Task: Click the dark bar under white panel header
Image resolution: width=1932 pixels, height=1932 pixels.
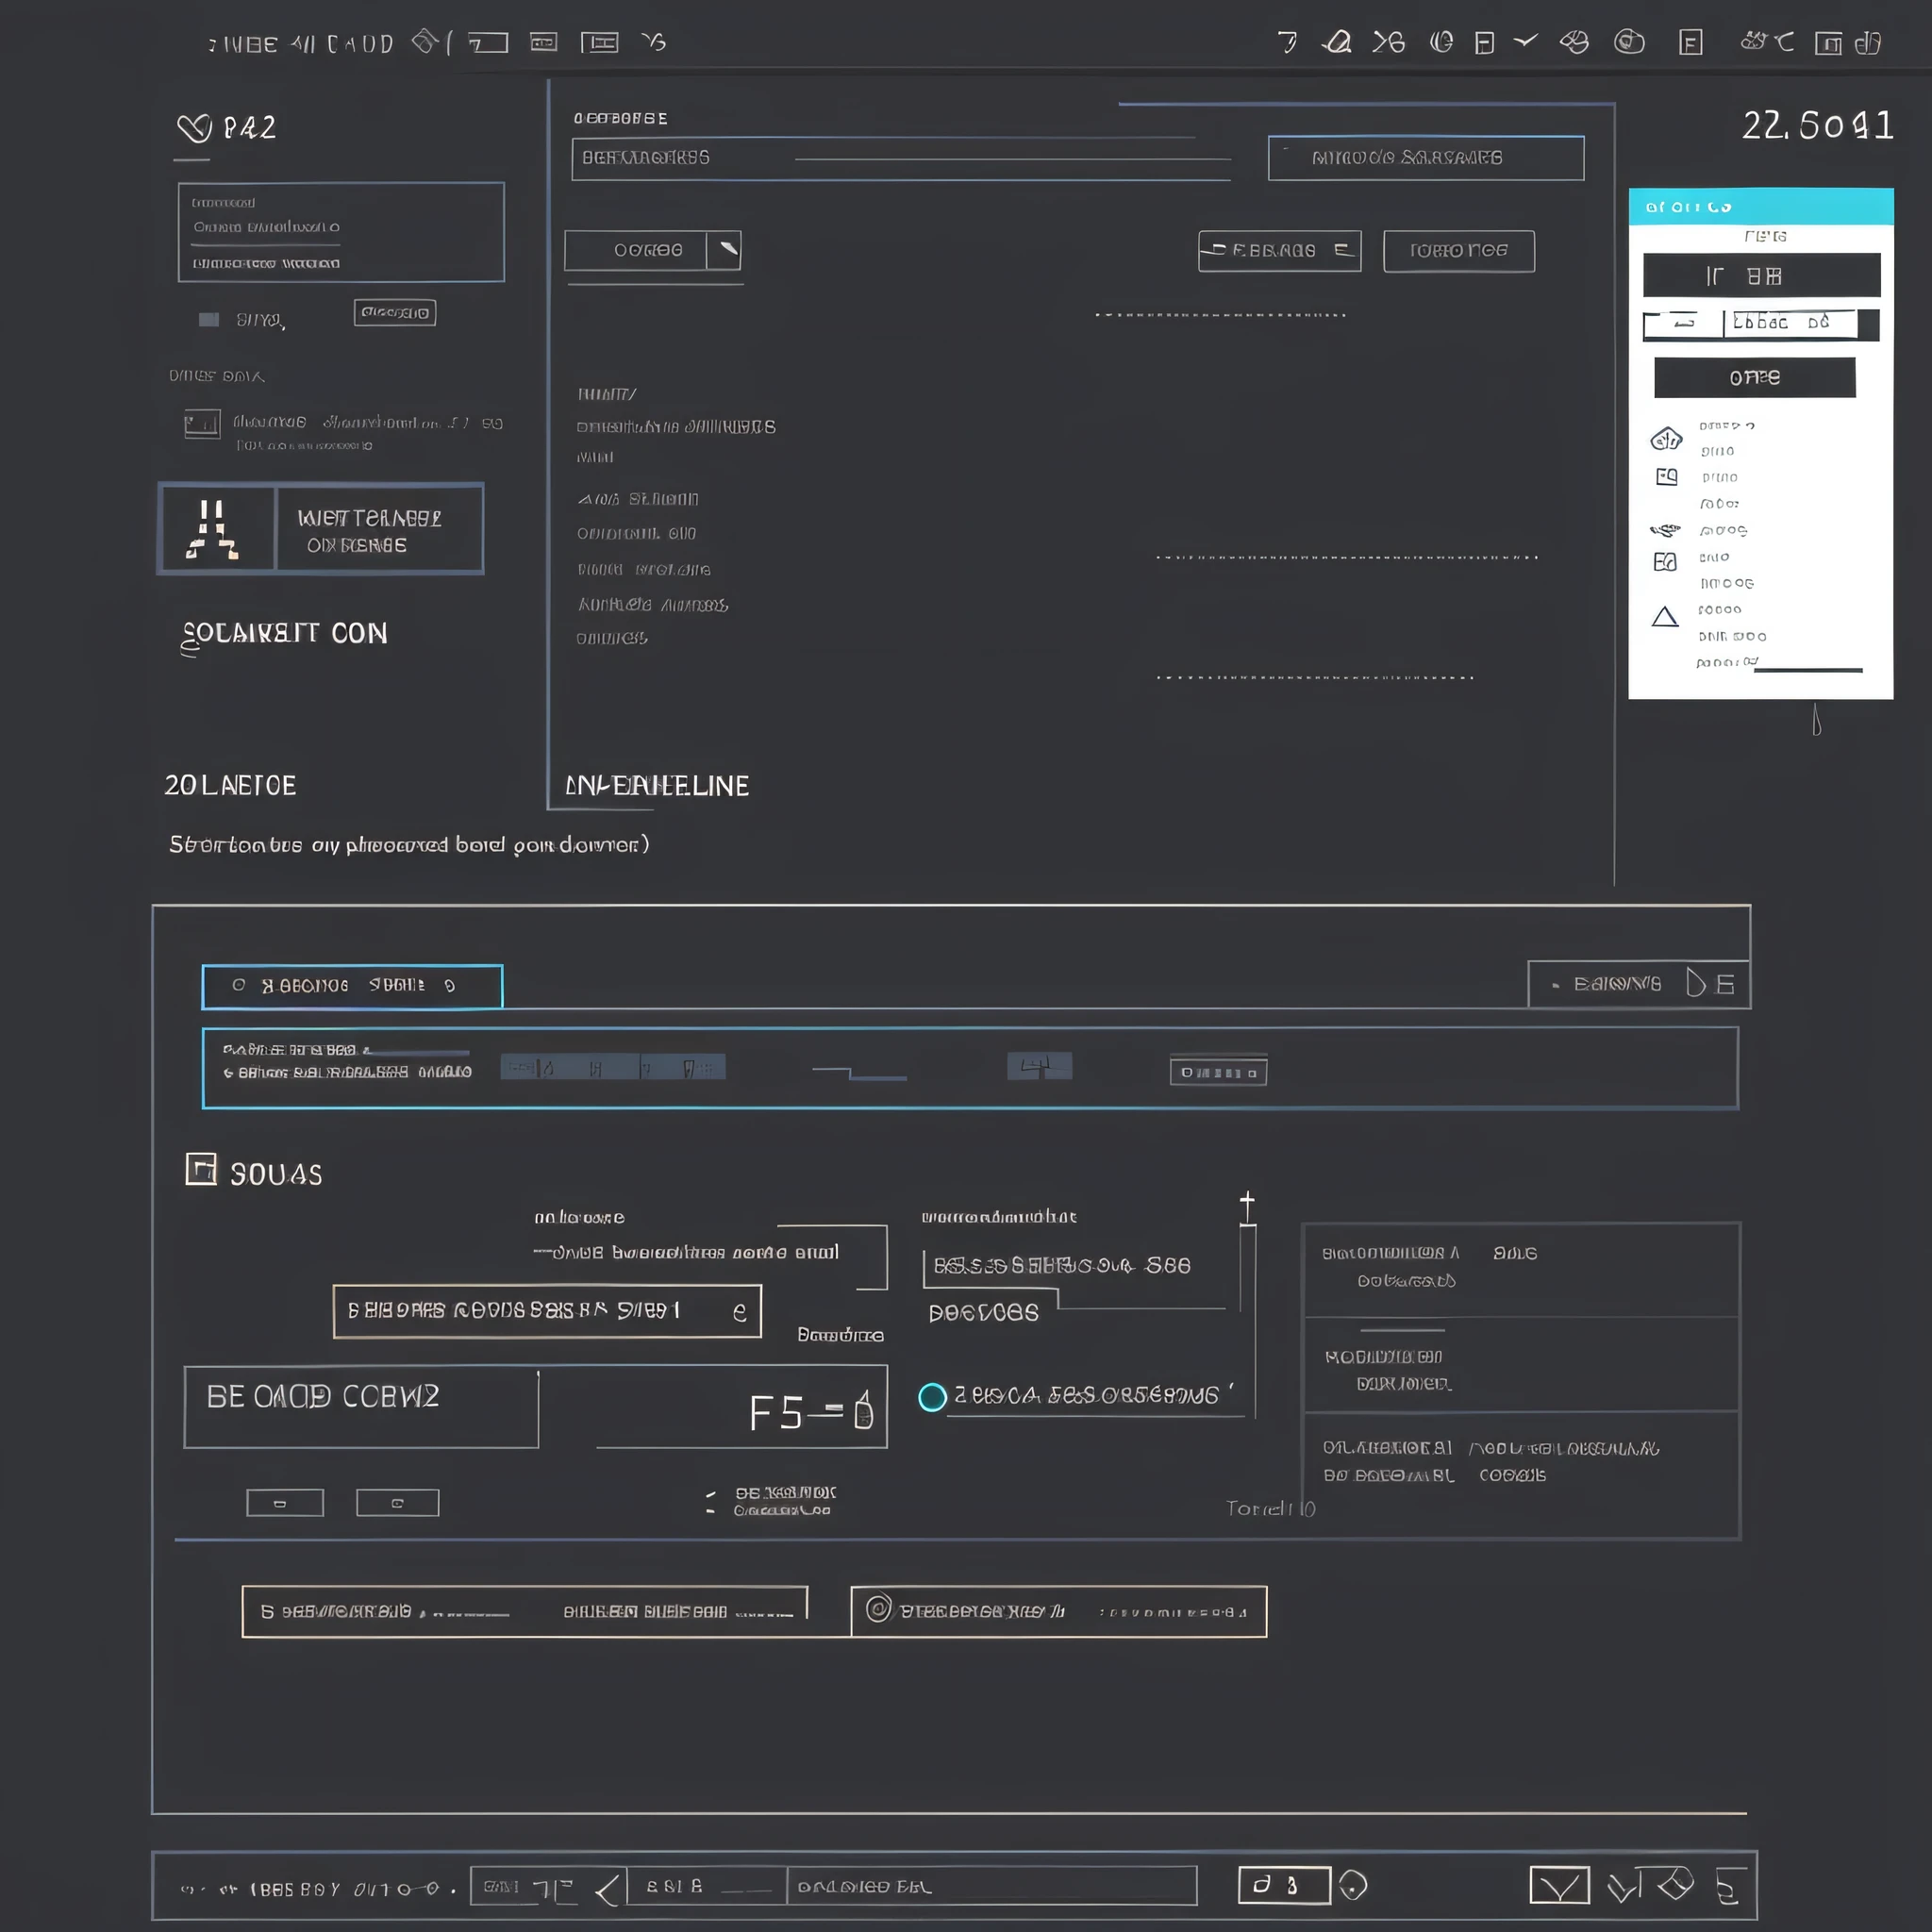Action: (1761, 275)
